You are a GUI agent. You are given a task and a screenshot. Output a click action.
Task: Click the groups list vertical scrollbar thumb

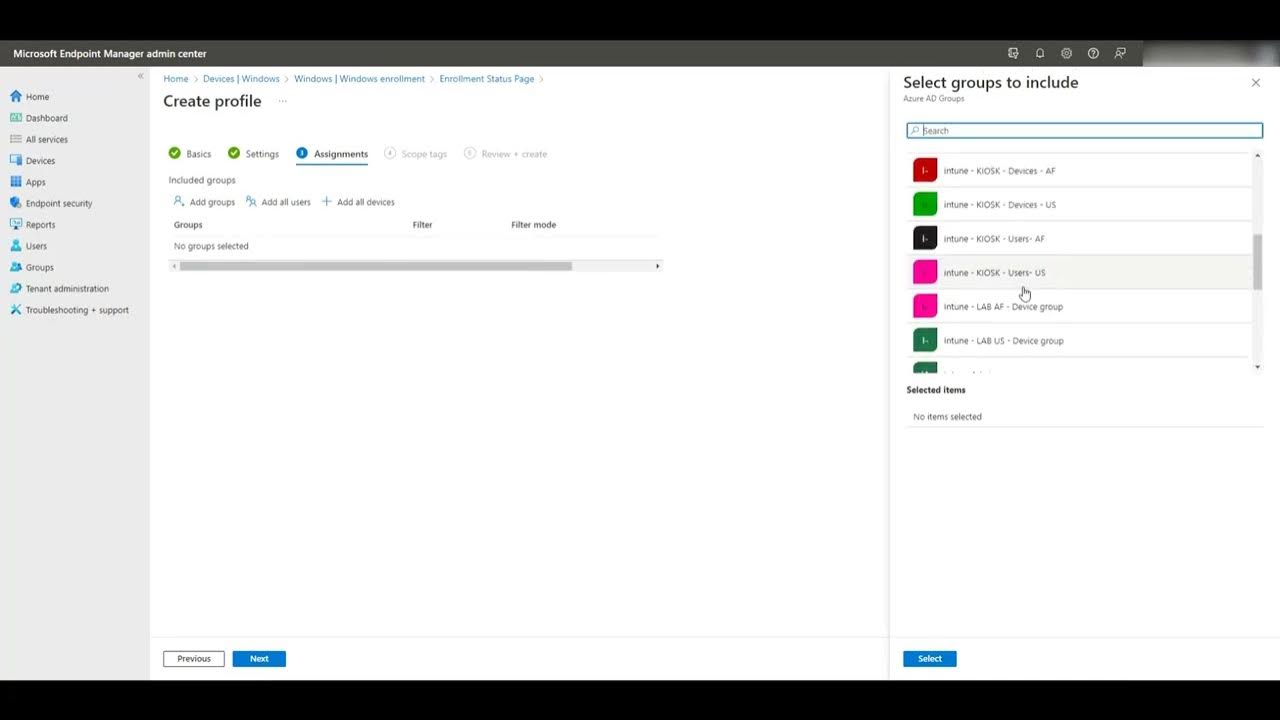coord(1257,262)
